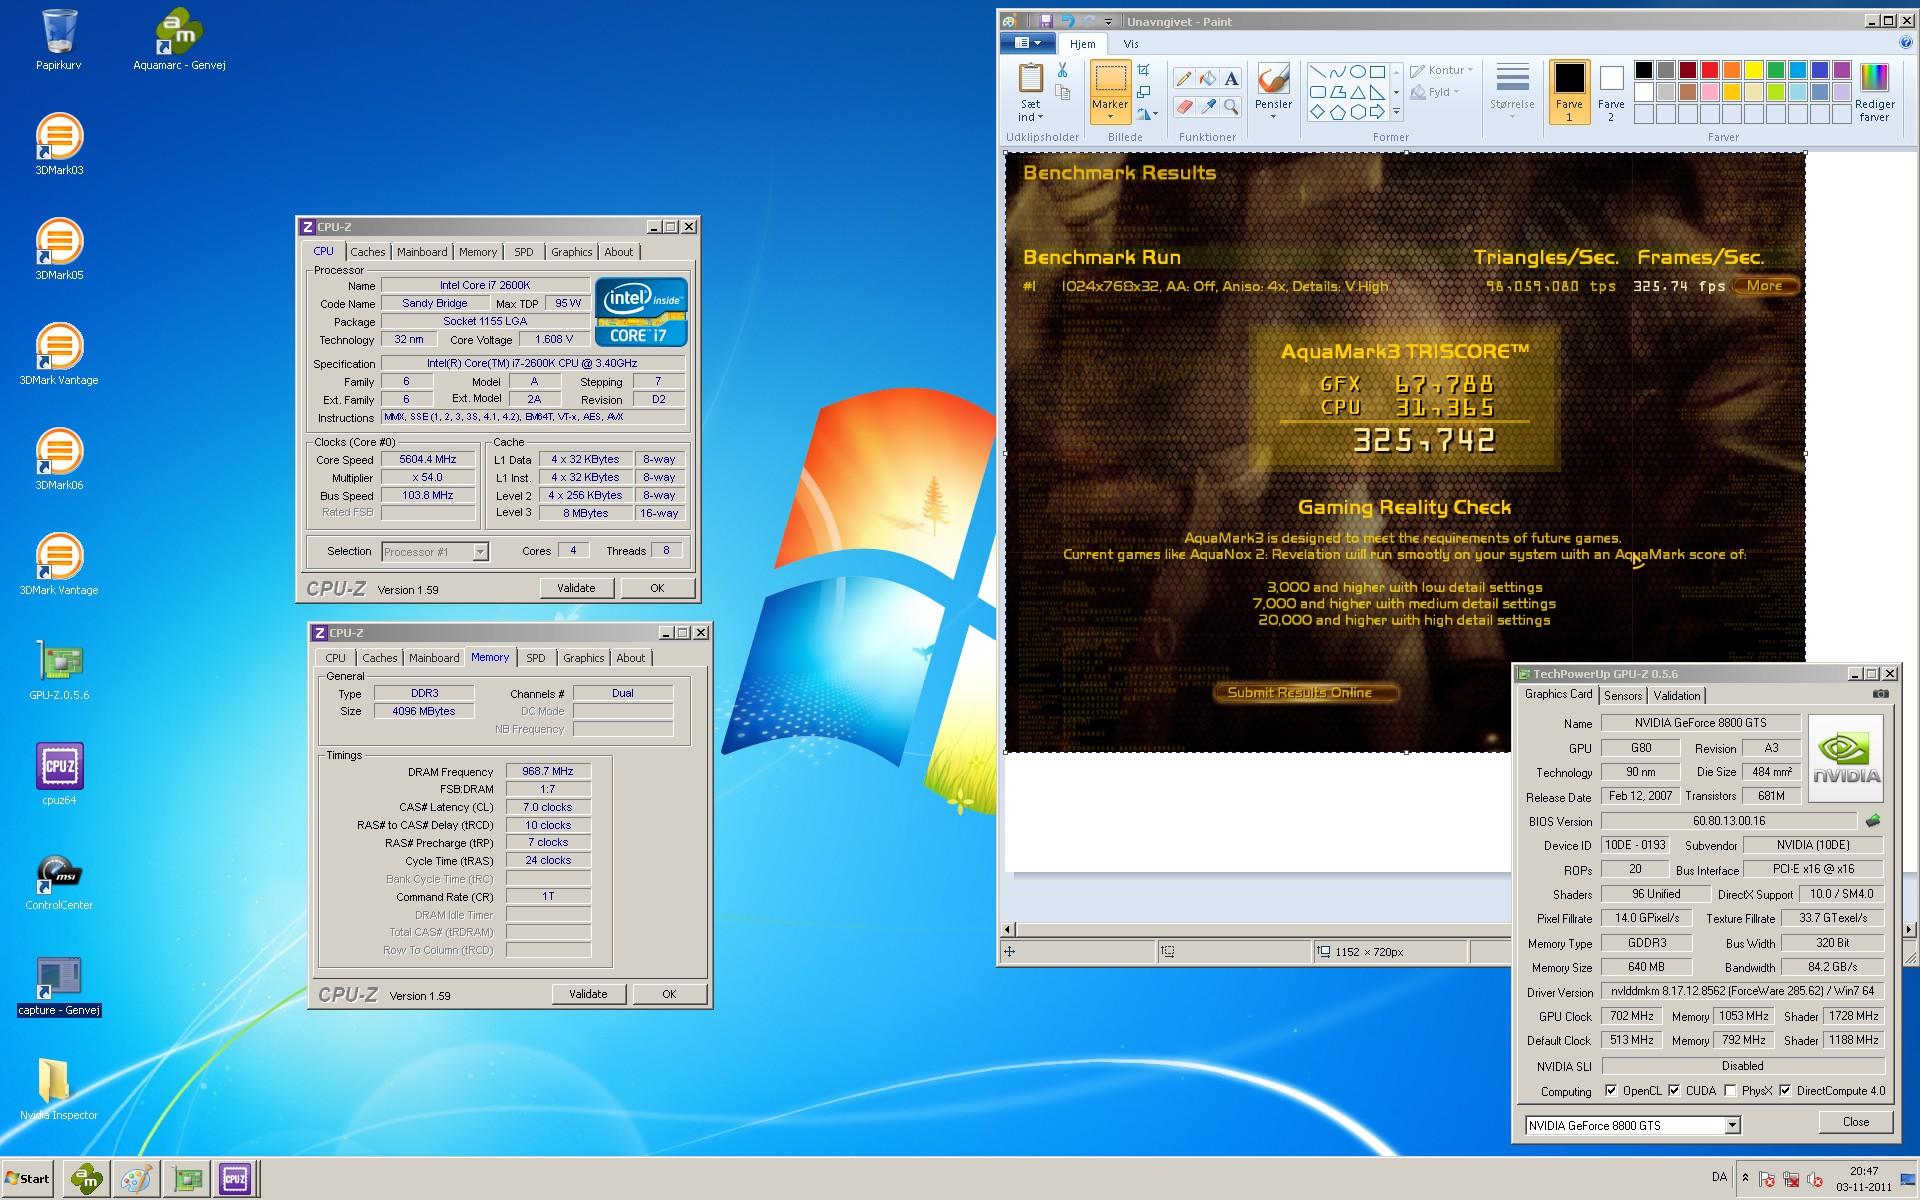This screenshot has height=1200, width=1920.
Task: Select Farve 2 background color box
Action: 1611,92
